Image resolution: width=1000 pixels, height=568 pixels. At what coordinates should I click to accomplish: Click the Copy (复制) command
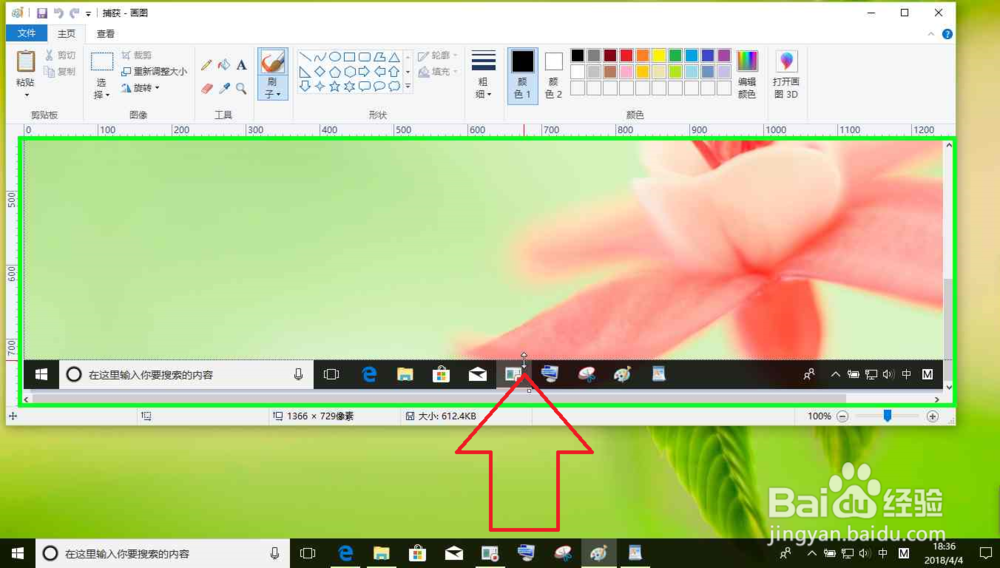60,71
